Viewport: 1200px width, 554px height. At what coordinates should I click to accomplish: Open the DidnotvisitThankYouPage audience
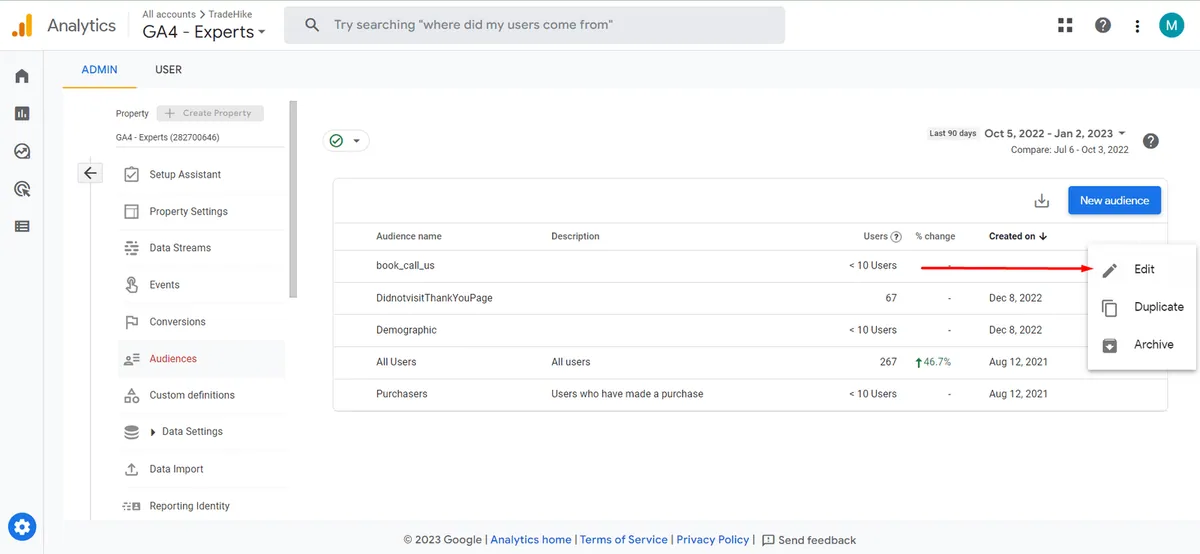click(434, 298)
